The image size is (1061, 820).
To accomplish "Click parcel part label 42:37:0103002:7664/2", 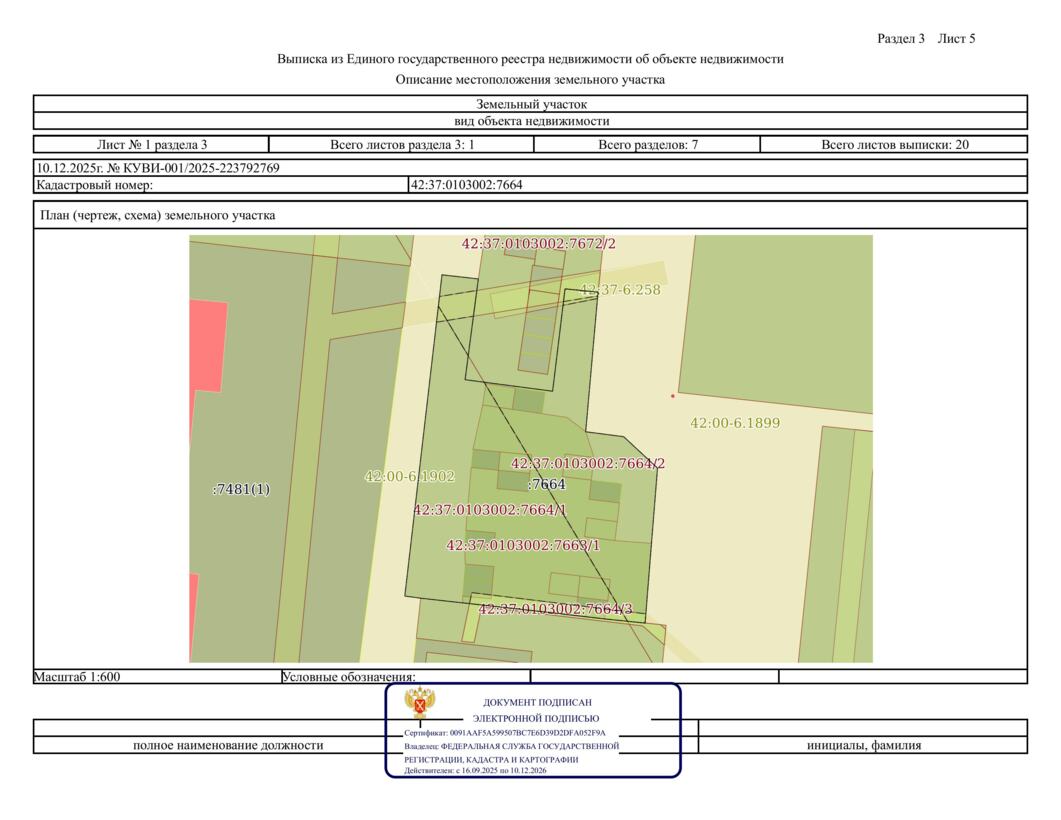I will pyautogui.click(x=588, y=464).
